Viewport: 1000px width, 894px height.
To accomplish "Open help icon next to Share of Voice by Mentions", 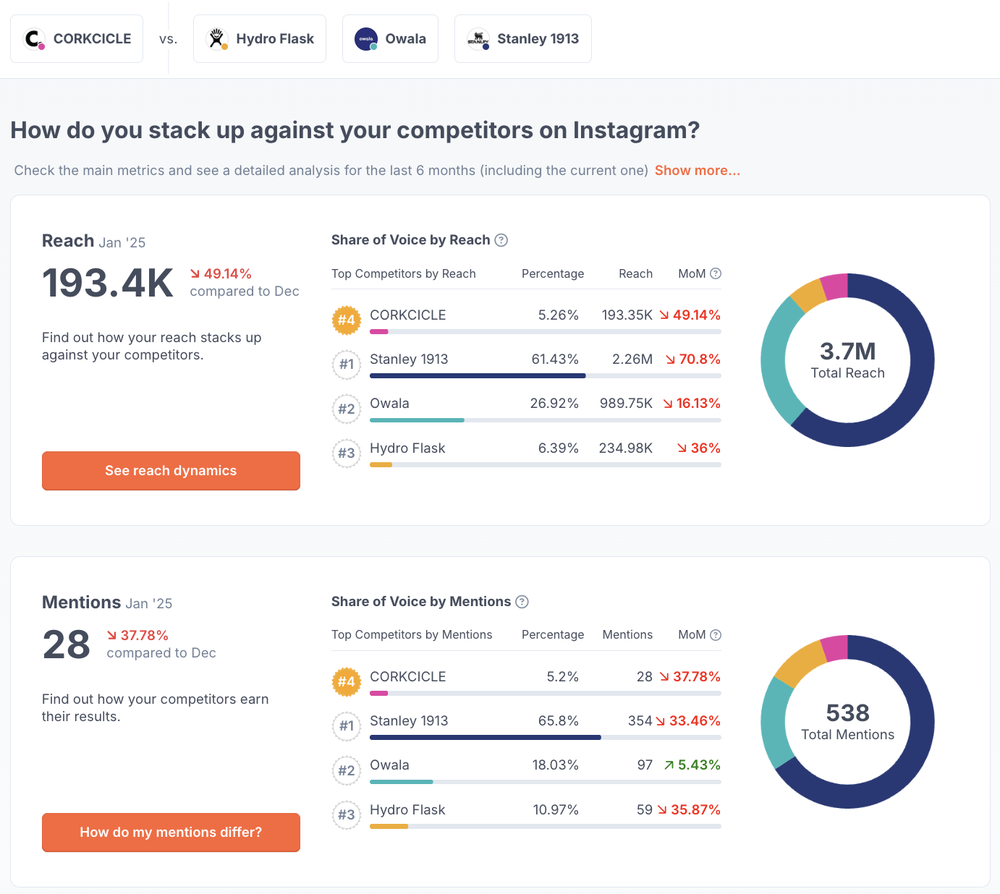I will tap(522, 602).
